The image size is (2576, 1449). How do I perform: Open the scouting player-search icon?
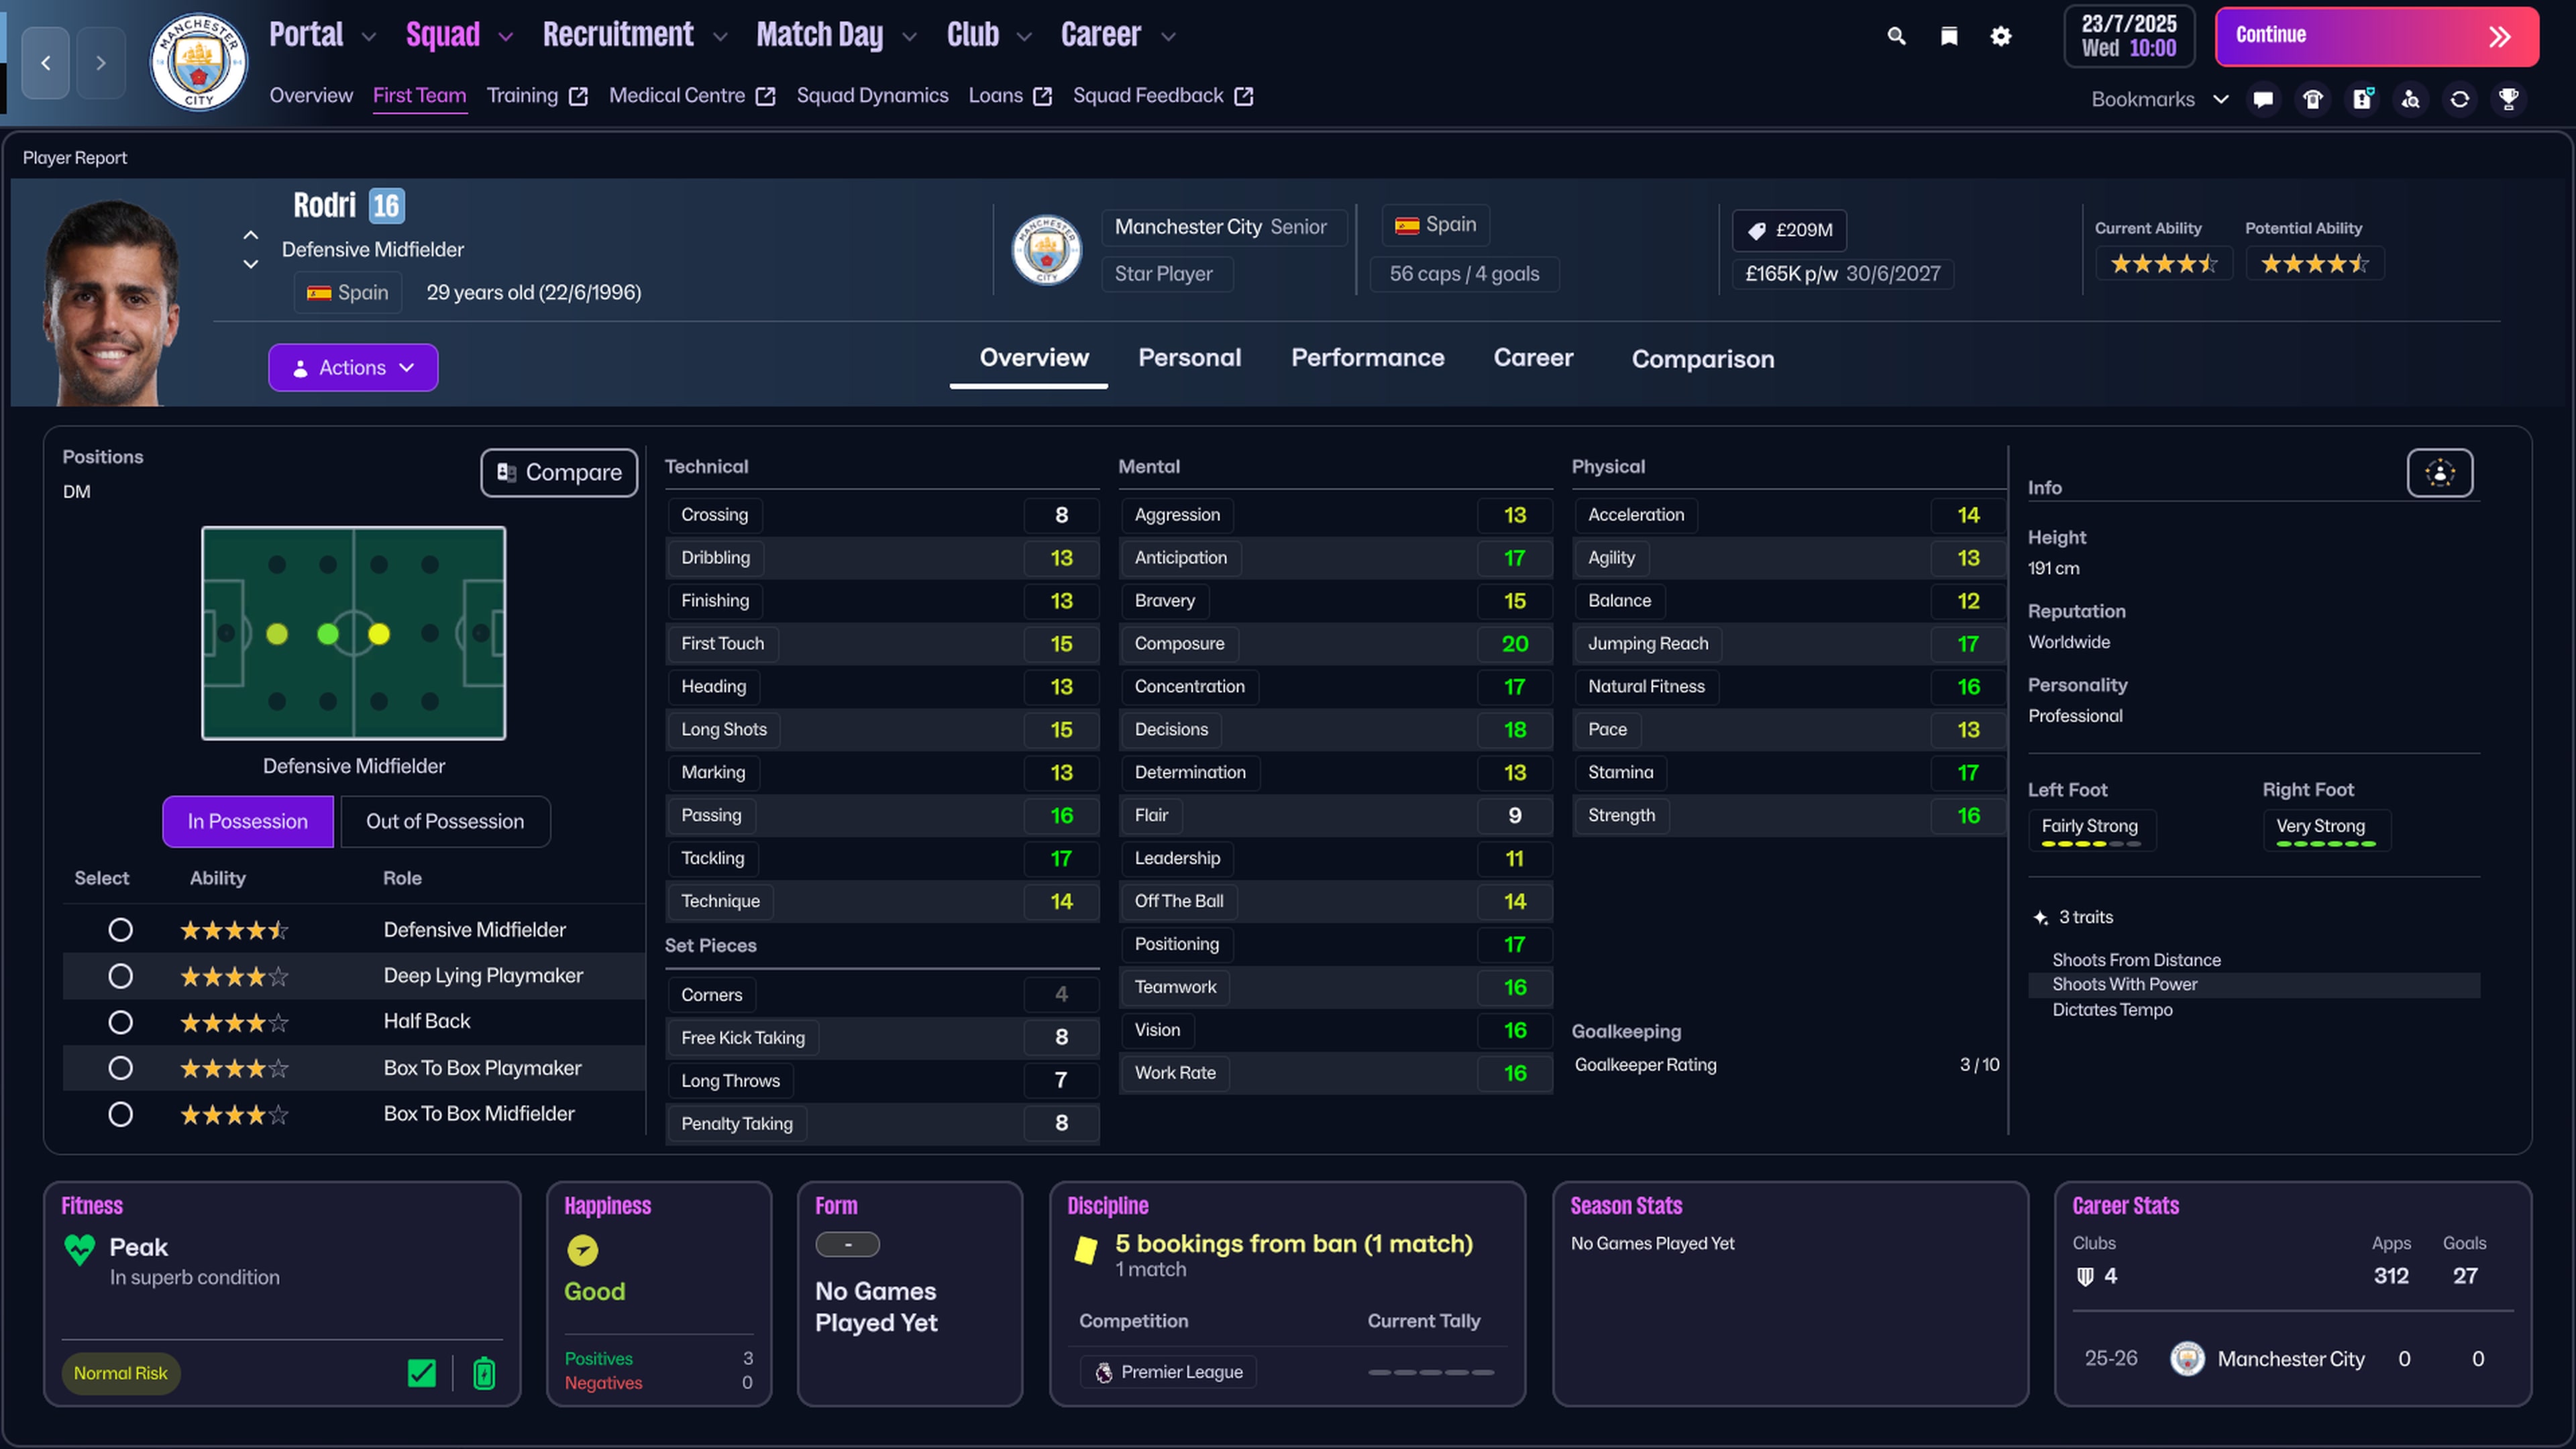[2411, 99]
